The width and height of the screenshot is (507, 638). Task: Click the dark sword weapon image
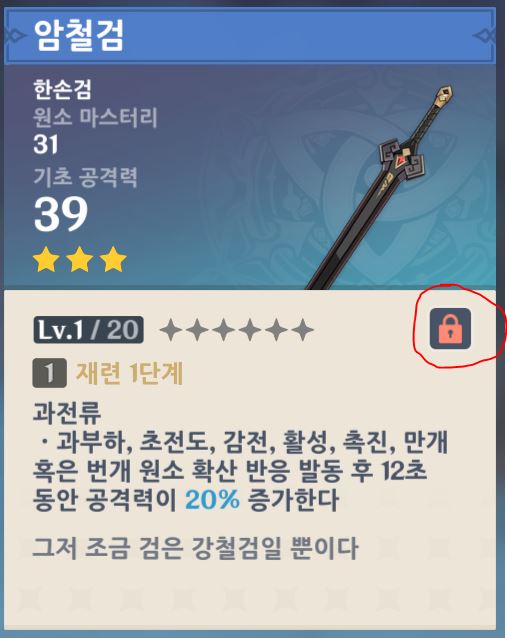(x=380, y=187)
